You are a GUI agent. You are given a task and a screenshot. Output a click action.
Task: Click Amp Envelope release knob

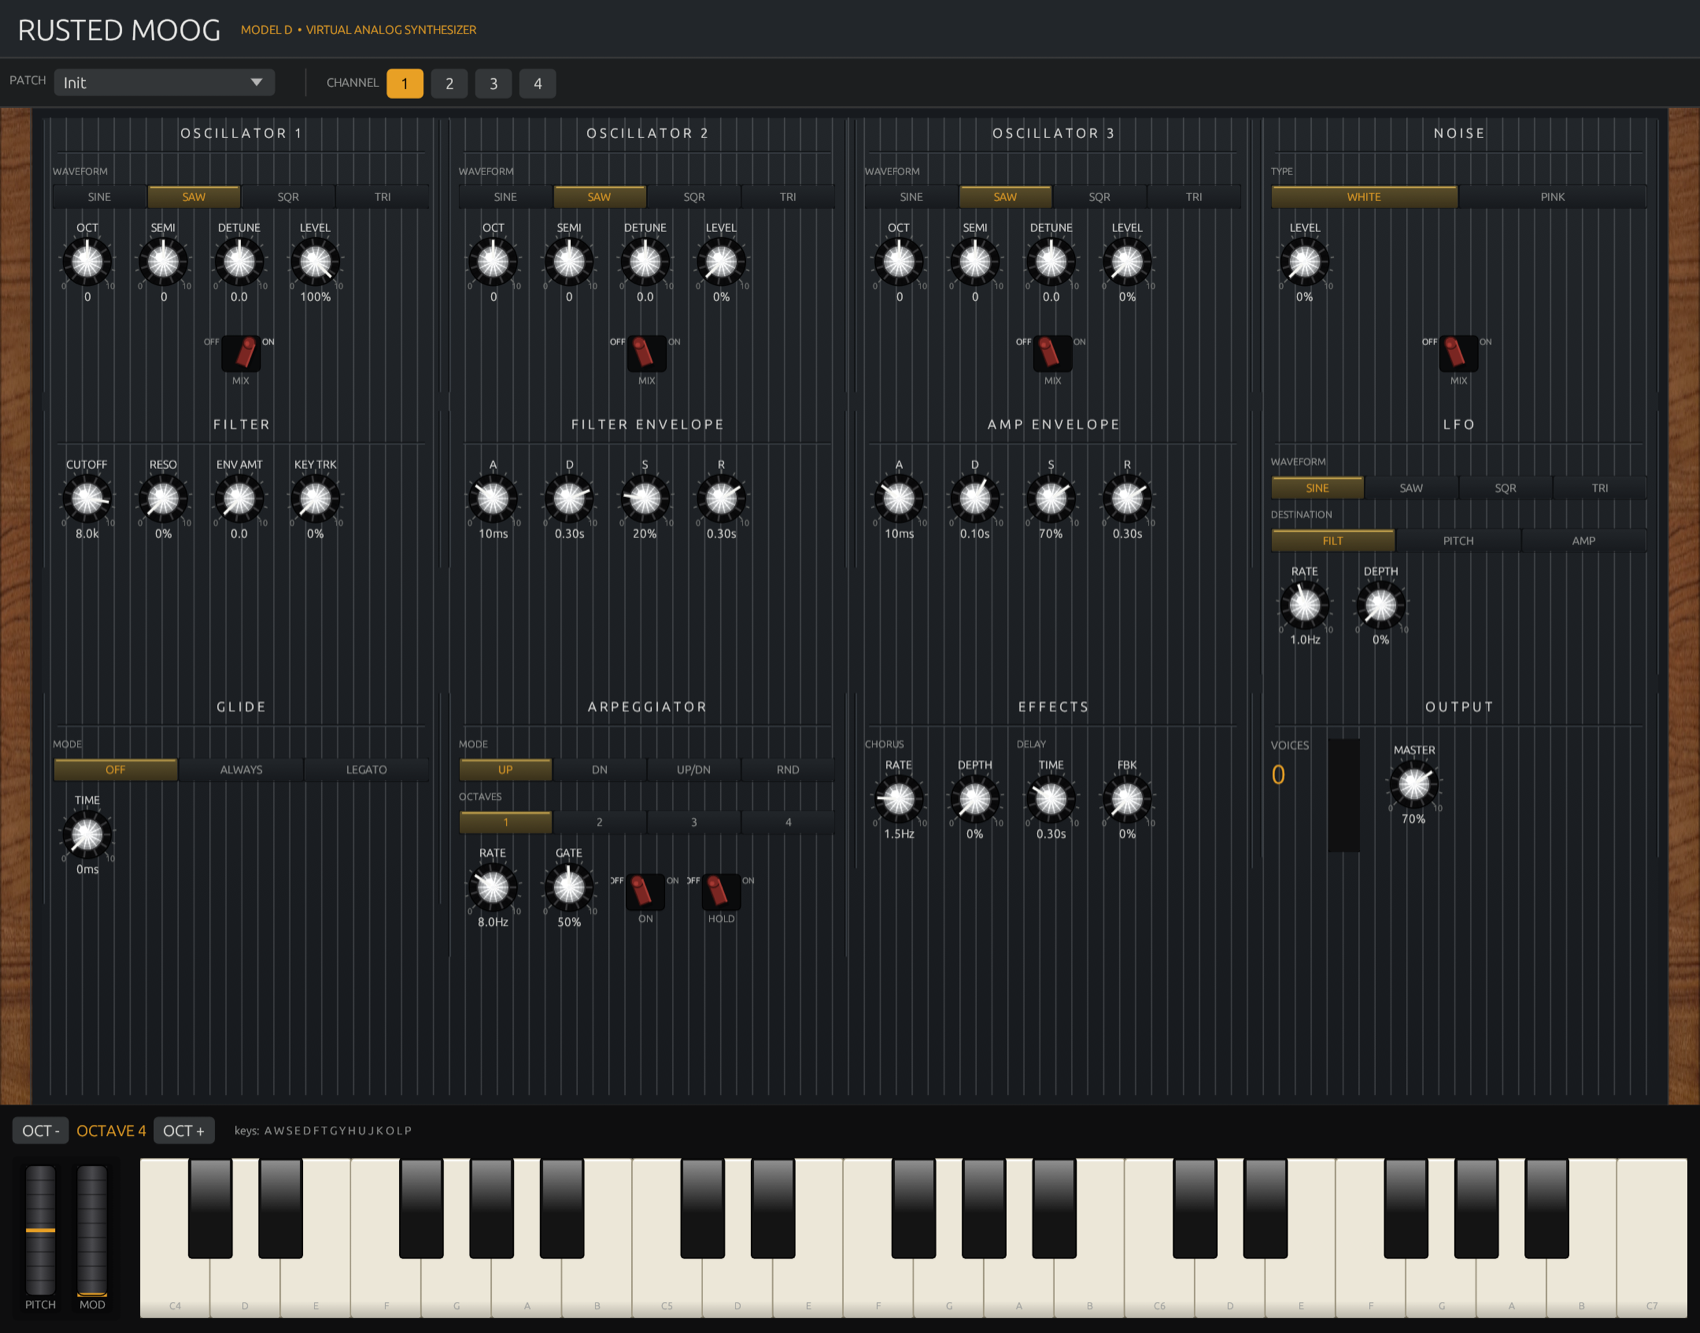[x=1127, y=499]
